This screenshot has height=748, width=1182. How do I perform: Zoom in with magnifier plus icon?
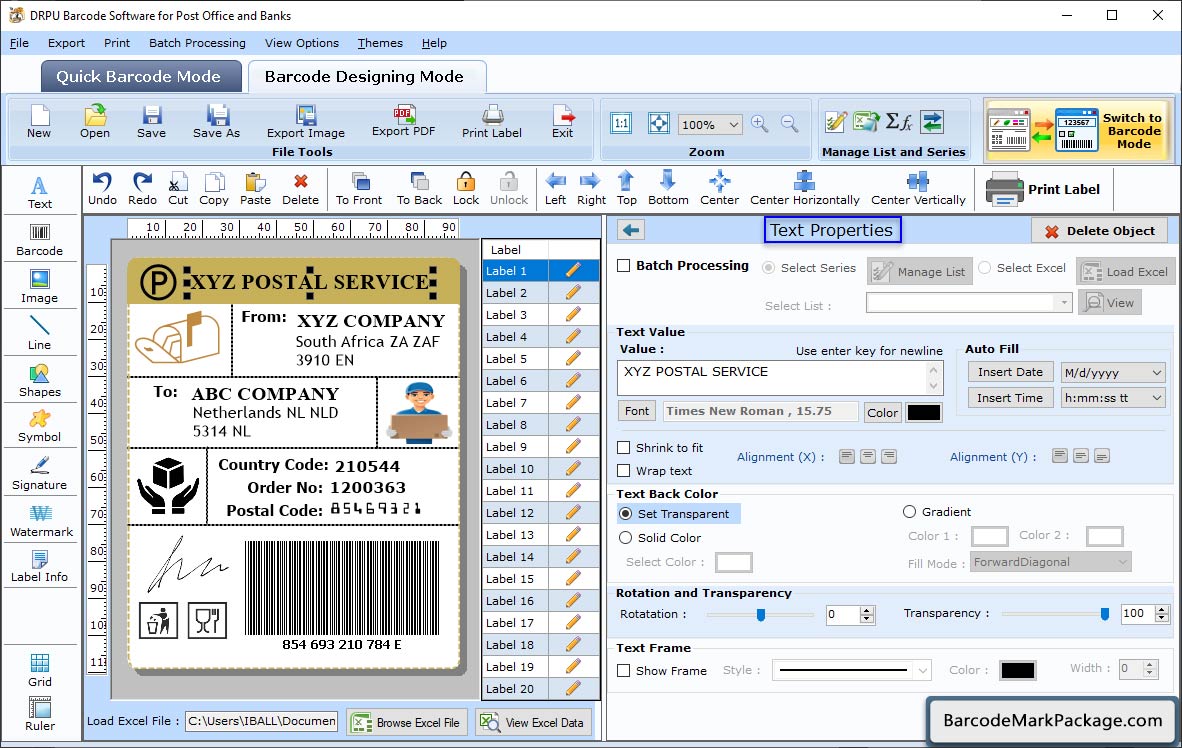pyautogui.click(x=760, y=124)
